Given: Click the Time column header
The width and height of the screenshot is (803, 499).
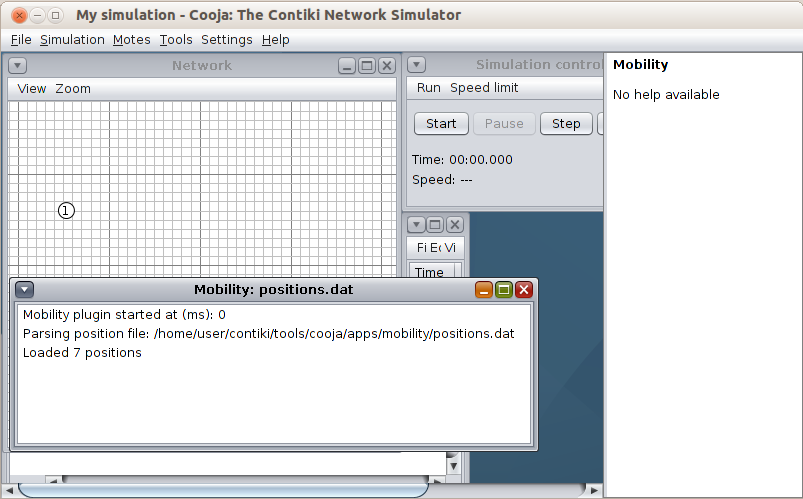Looking at the screenshot, I should tap(429, 272).
